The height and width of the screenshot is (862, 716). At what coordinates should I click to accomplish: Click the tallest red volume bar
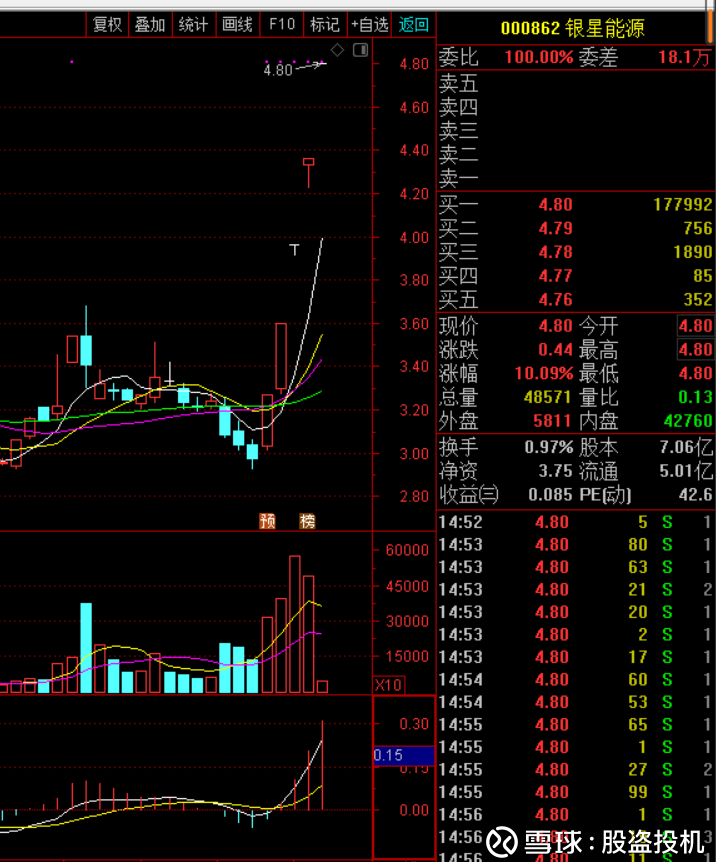(295, 624)
